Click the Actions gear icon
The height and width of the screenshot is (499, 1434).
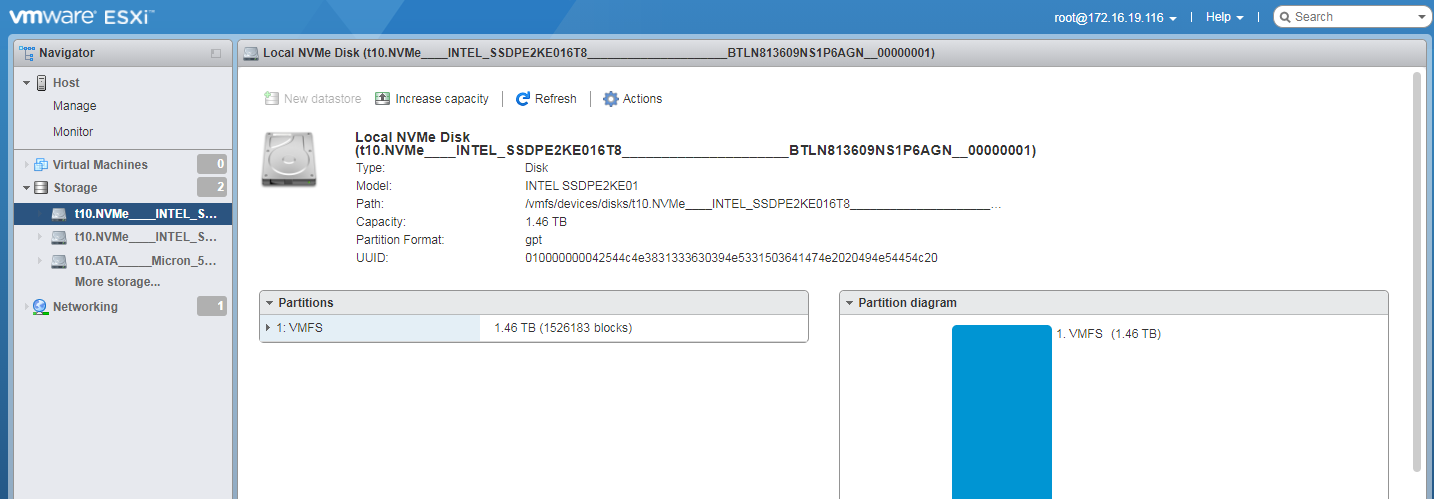610,99
